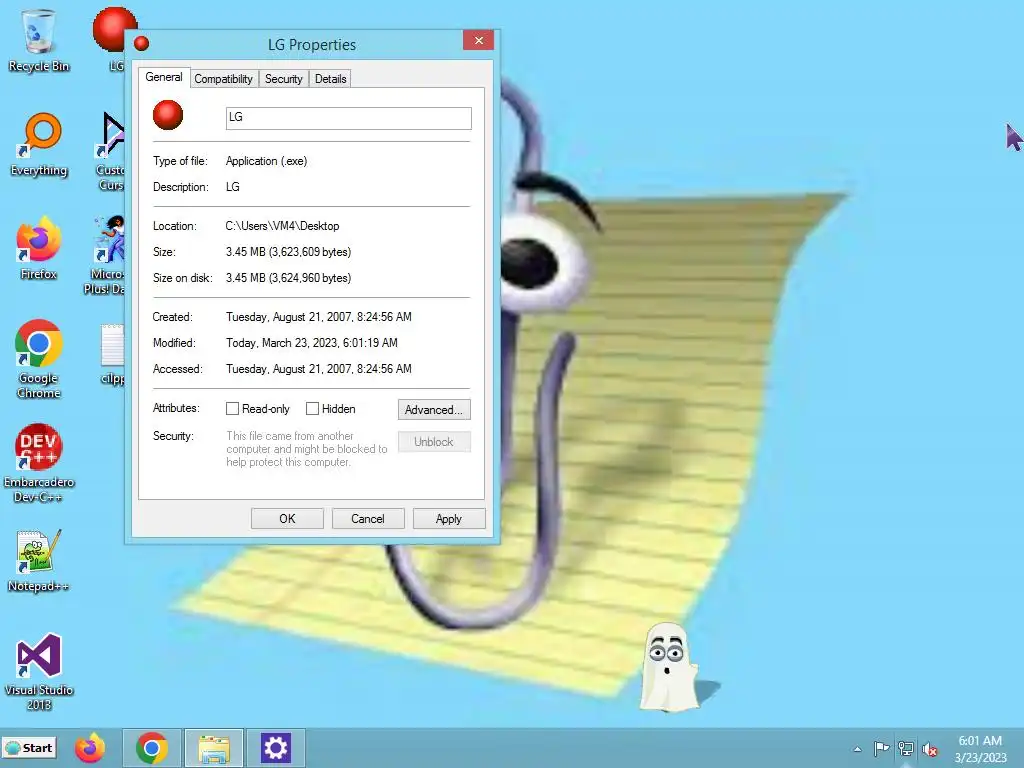Click the ghost character on desktop
Viewport: 1024px width, 768px height.
coord(668,666)
